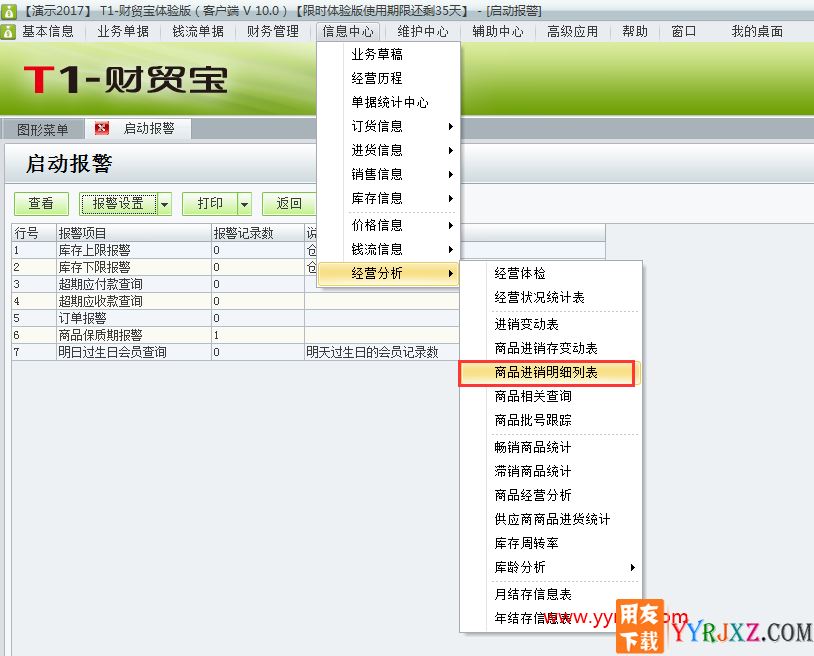Select the 商品保质期报警 row
Screen dimensions: 814x656
click(235, 335)
